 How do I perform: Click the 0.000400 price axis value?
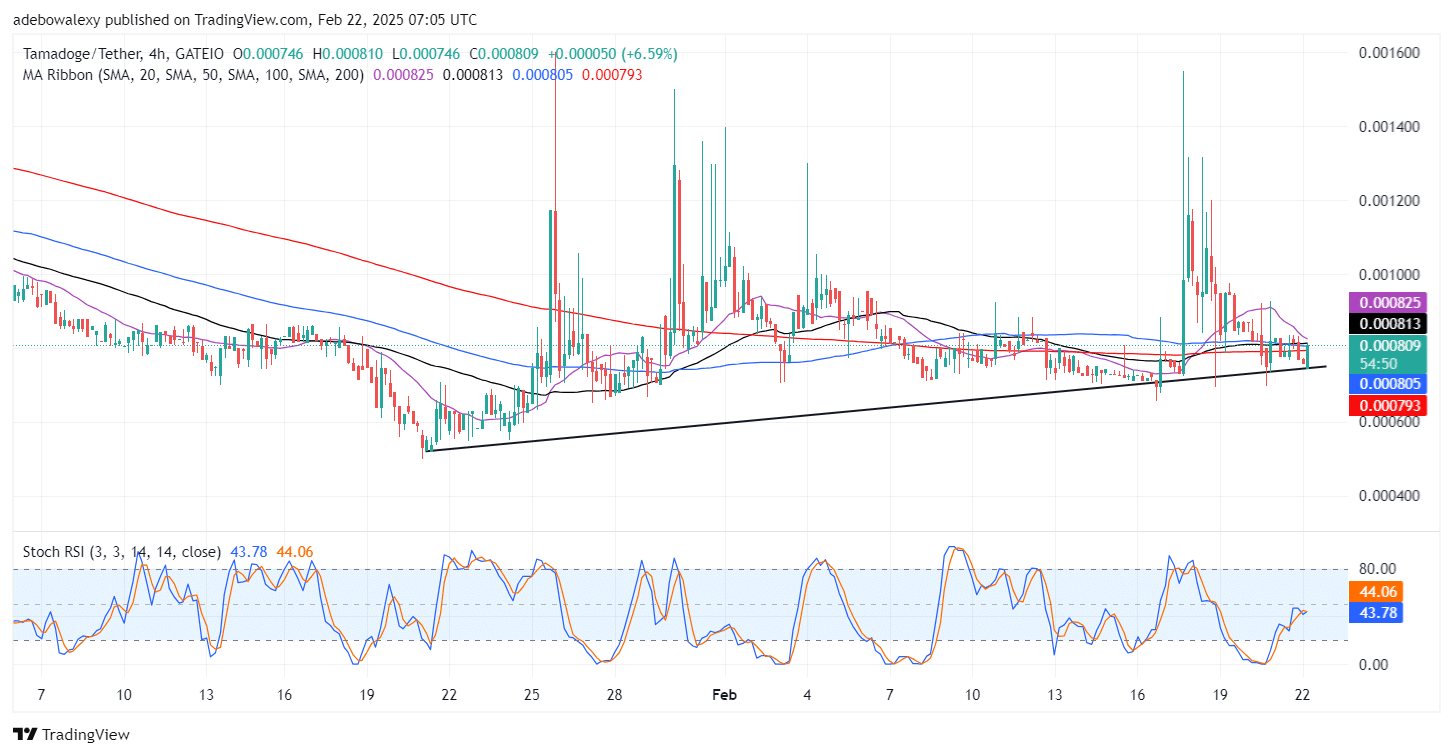(x=1391, y=496)
